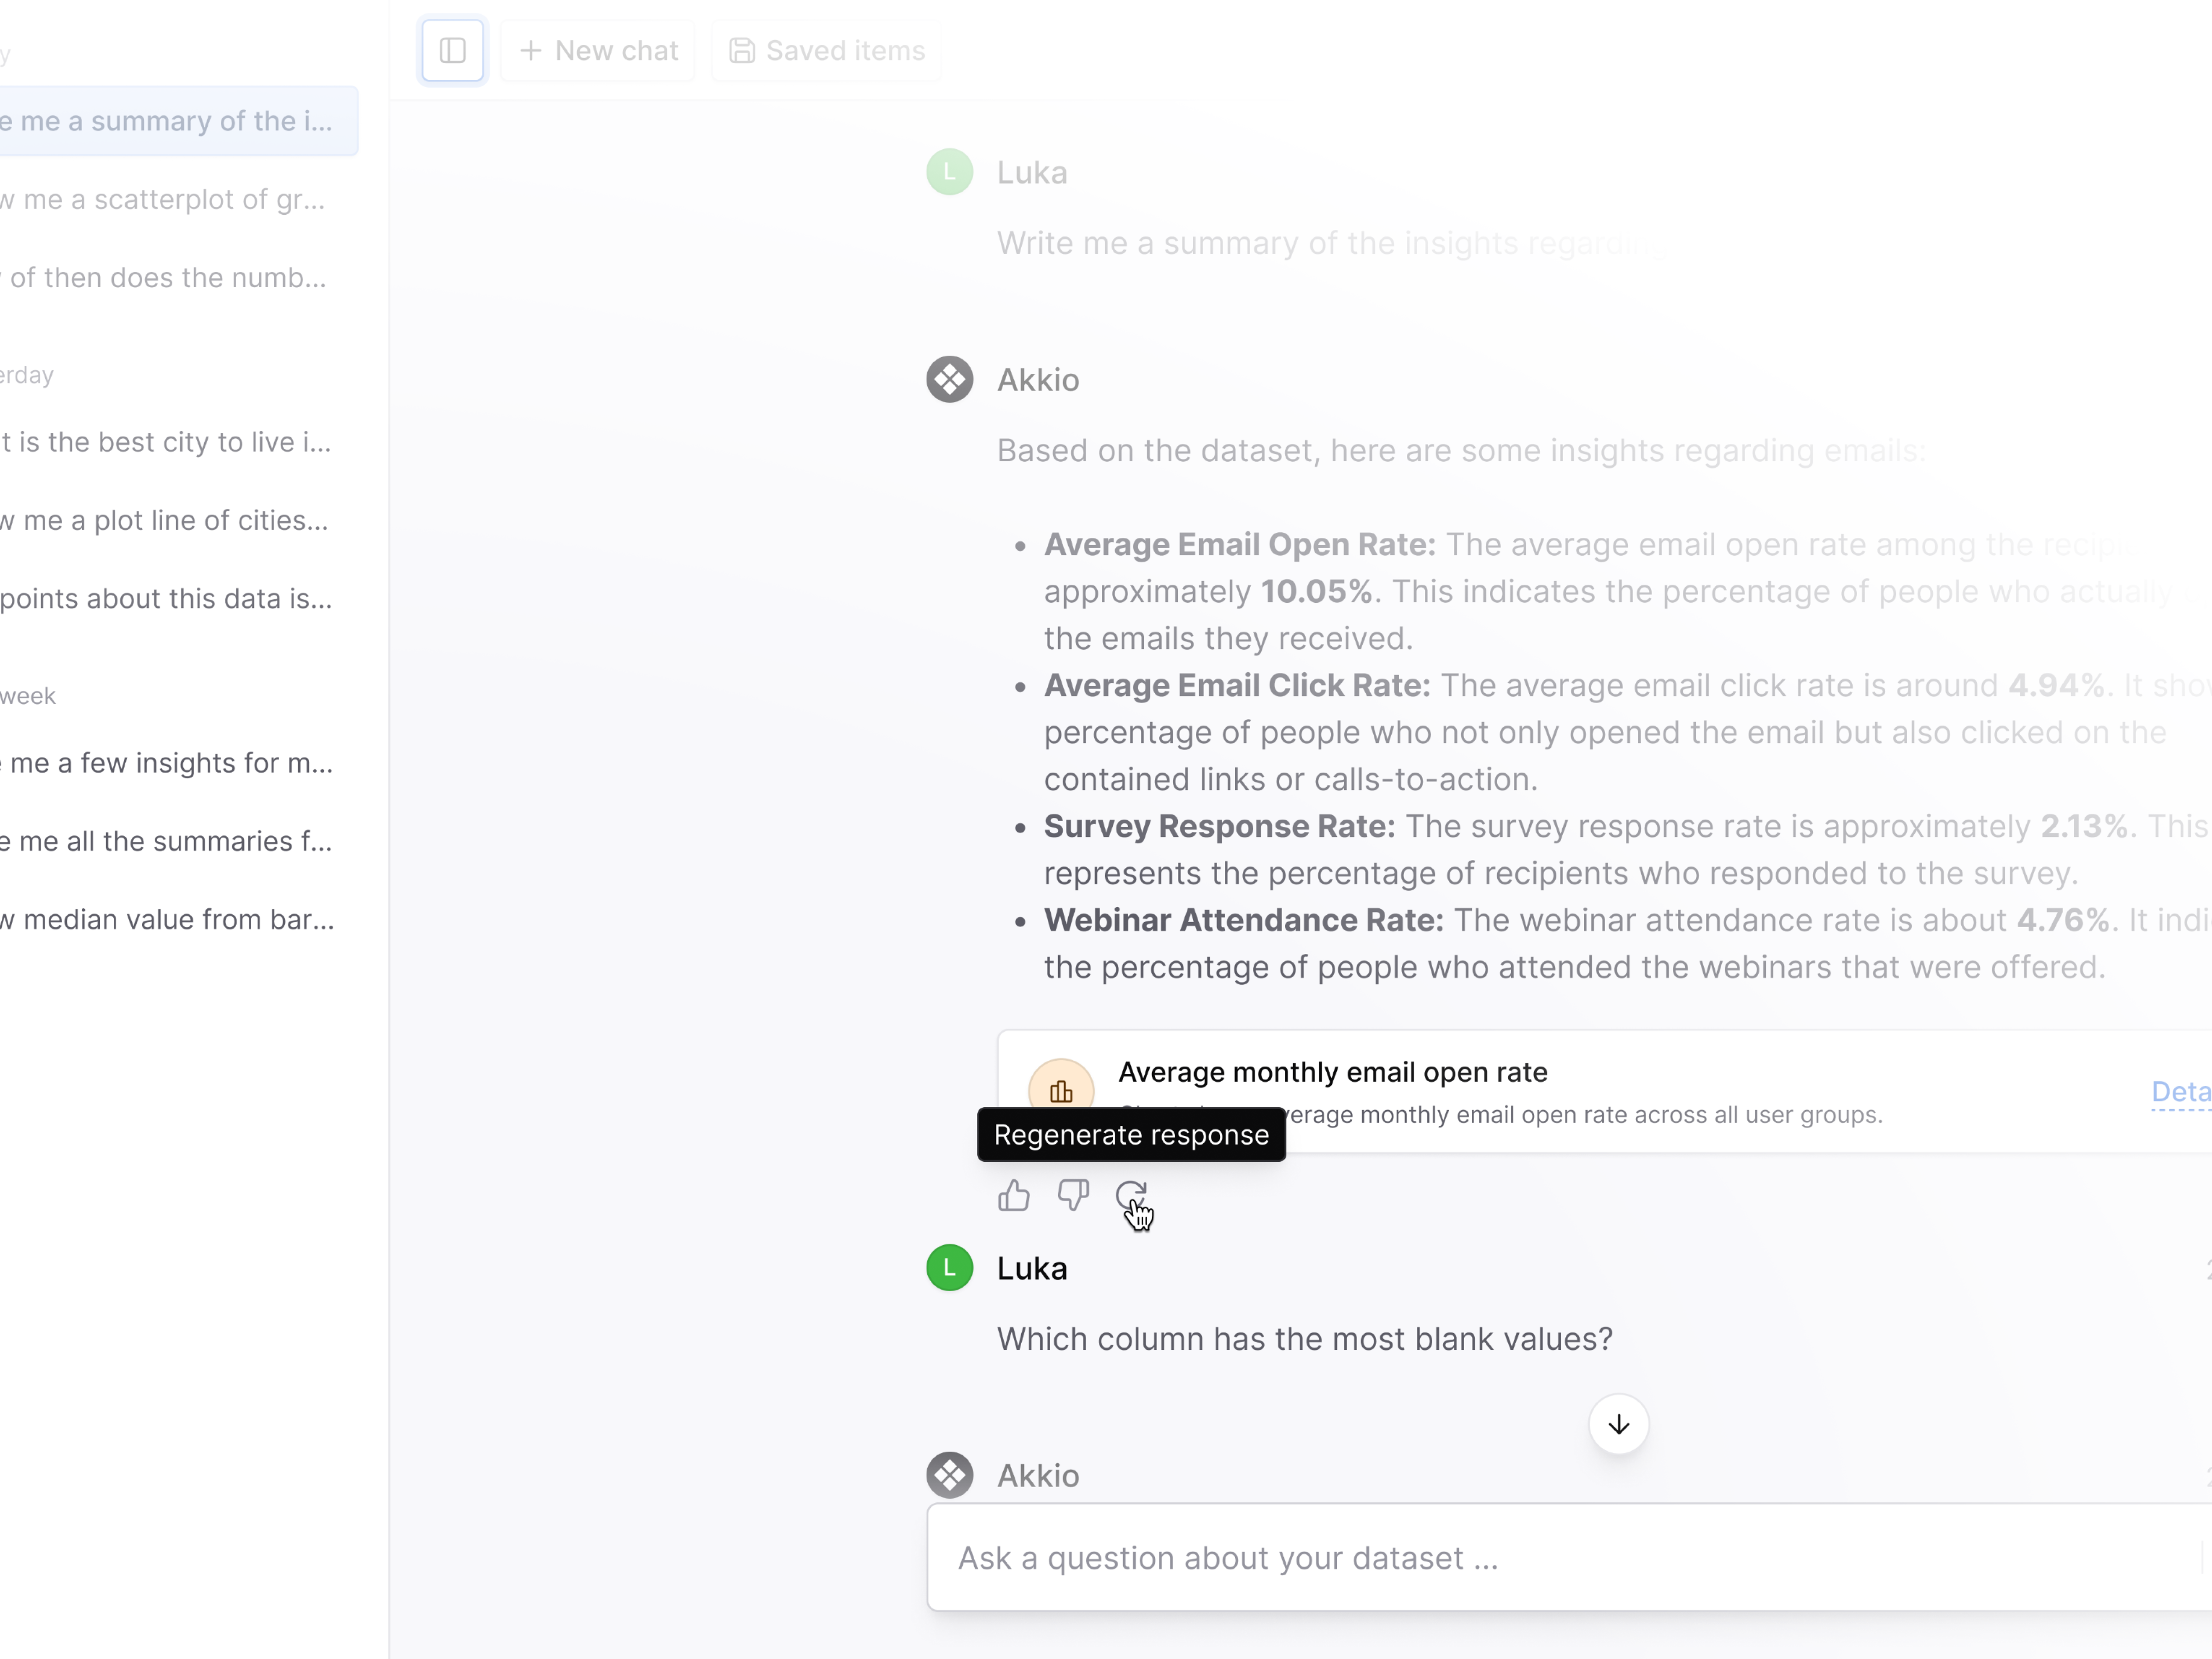The width and height of the screenshot is (2212, 1659).
Task: Open the plot line of cities chat
Action: (165, 520)
